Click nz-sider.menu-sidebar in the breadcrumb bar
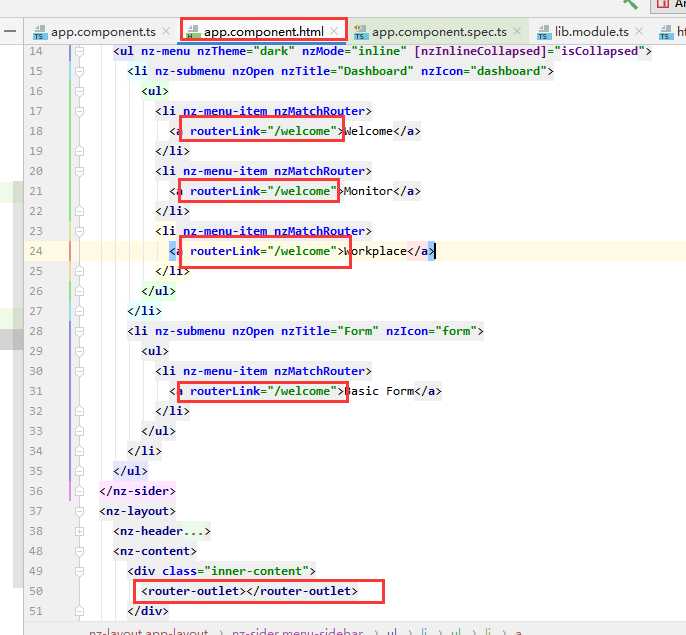 298,631
